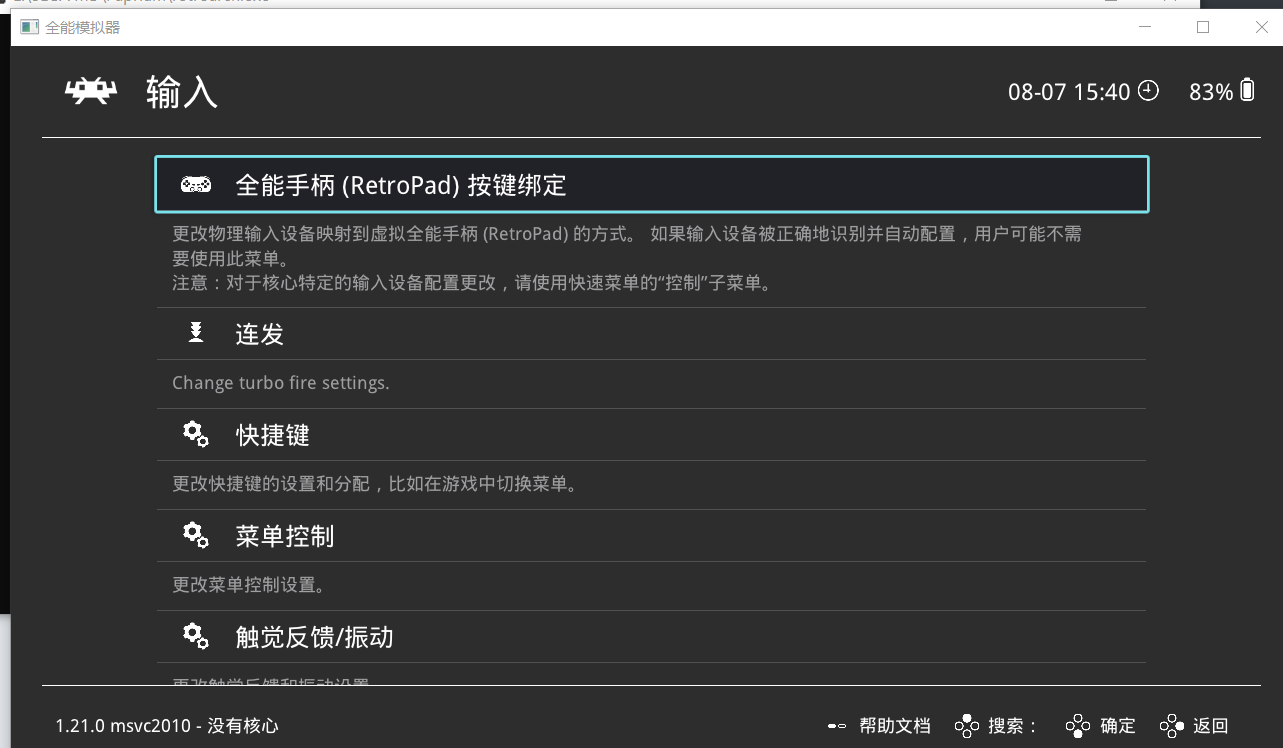Click the gamepad button icon beside 返回
The height and width of the screenshot is (748, 1283).
tap(1172, 726)
